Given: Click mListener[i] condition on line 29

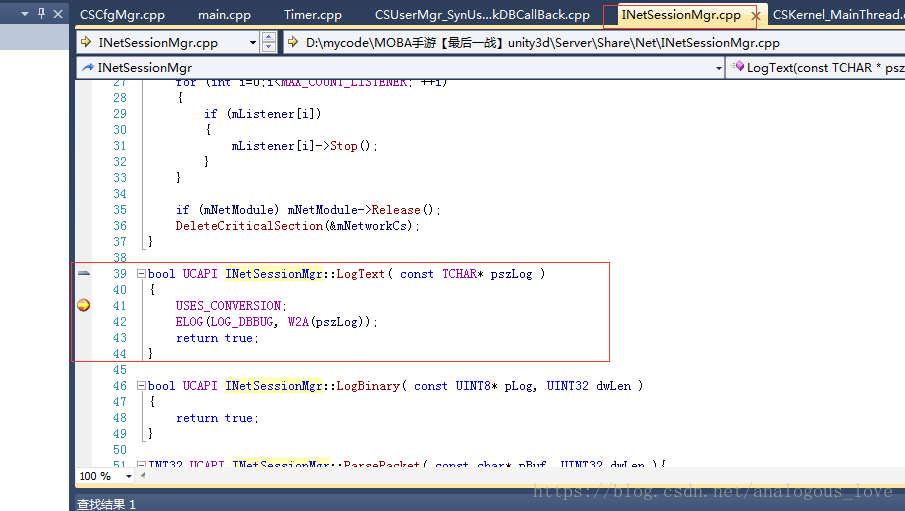Looking at the screenshot, I should click(x=274, y=114).
